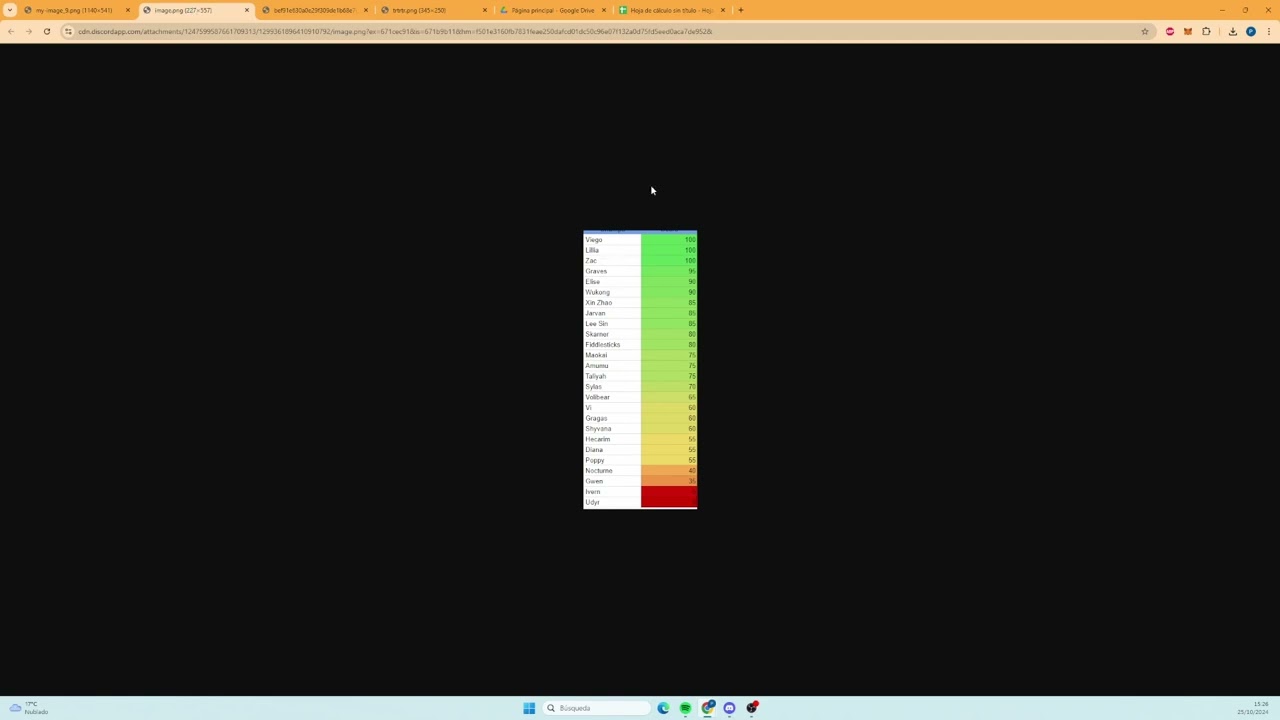Open the Extensions puzzle menu

[1206, 31]
